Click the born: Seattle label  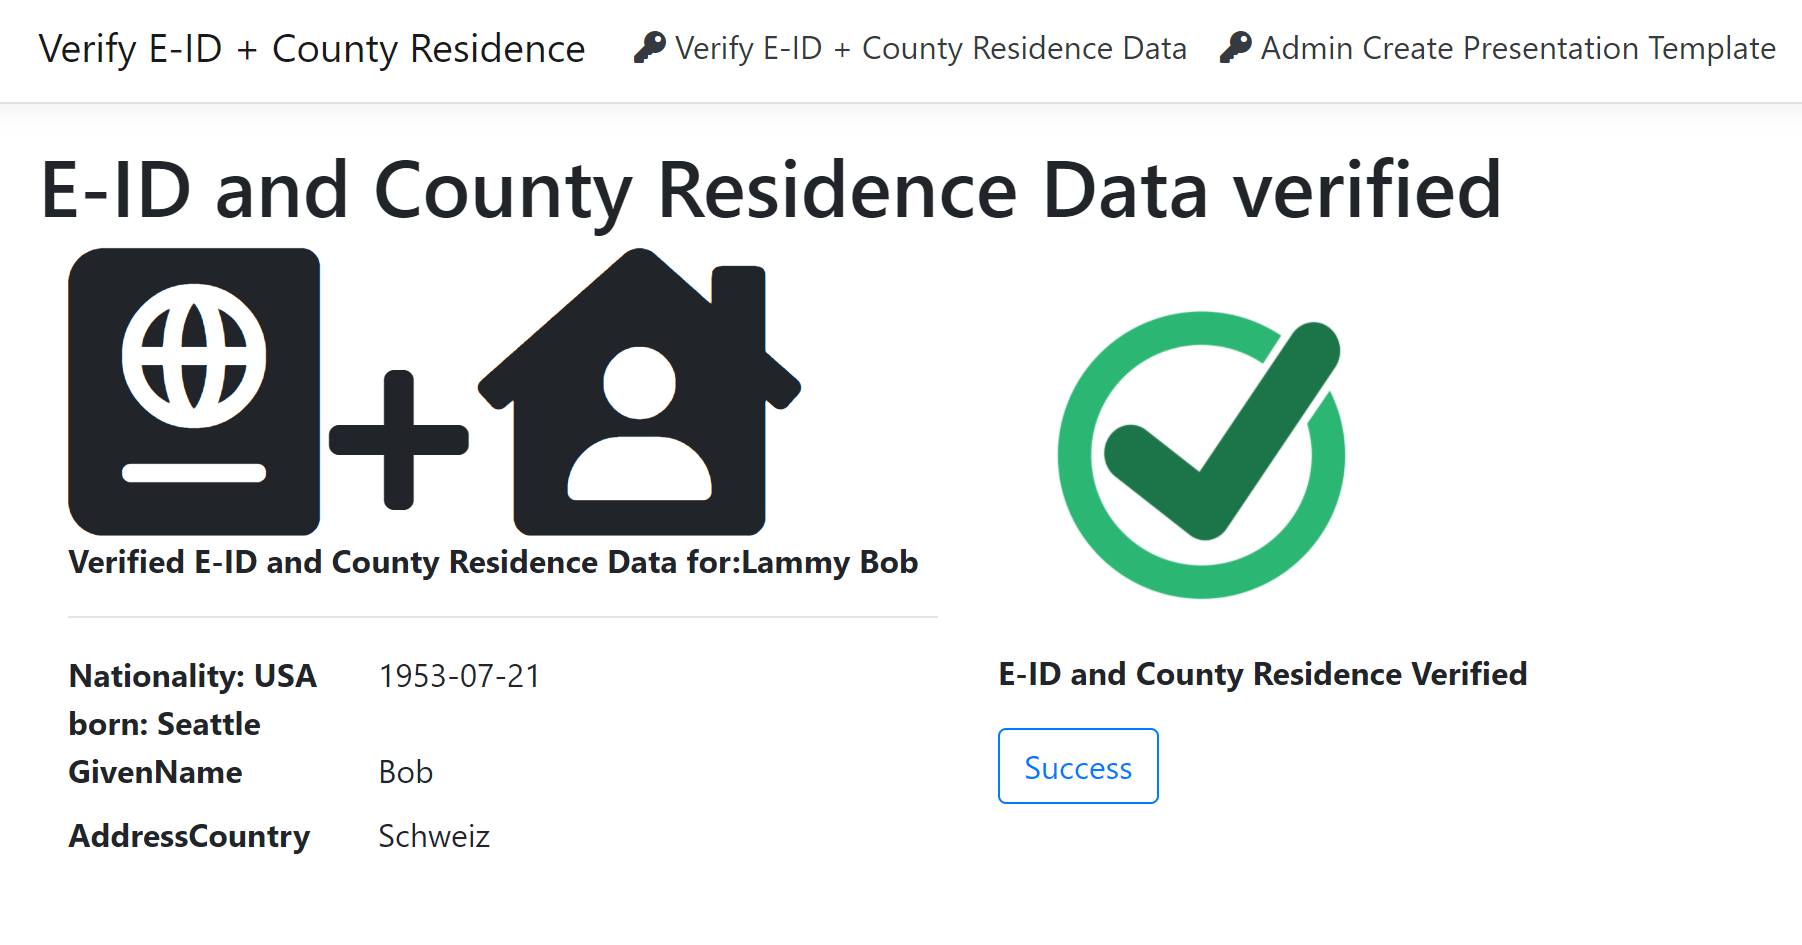pyautogui.click(x=165, y=724)
